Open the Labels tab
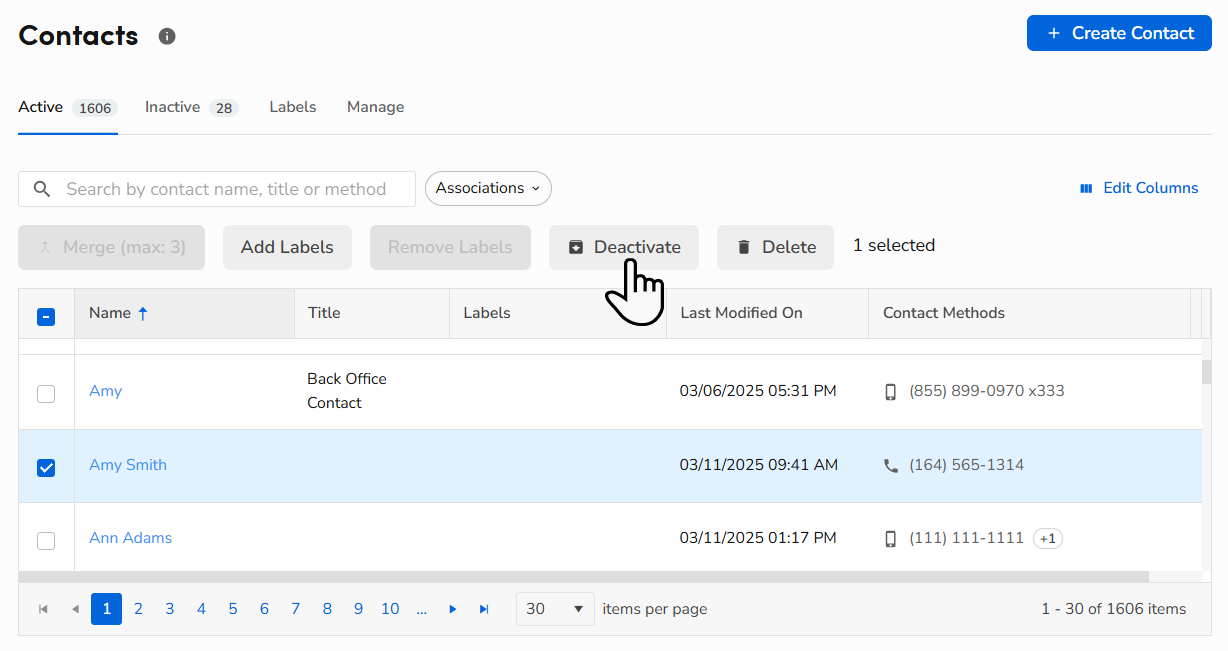Viewport: 1228px width, 651px height. point(292,107)
